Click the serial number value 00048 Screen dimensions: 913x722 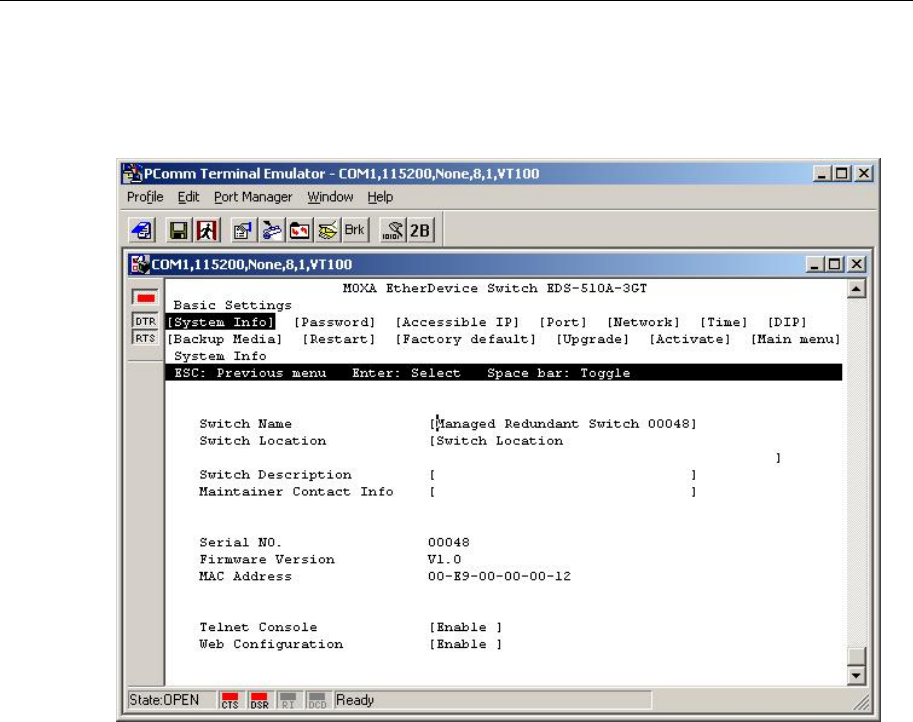(448, 542)
